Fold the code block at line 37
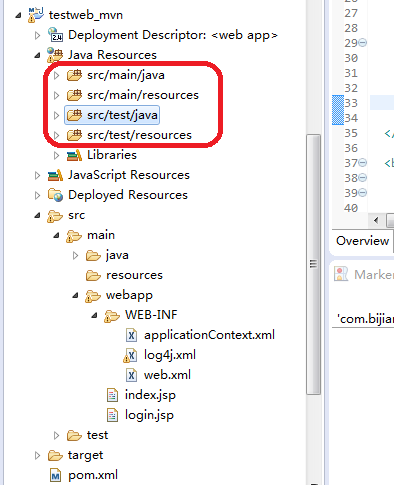Viewport: 394px width, 485px height. pyautogui.click(x=363, y=163)
